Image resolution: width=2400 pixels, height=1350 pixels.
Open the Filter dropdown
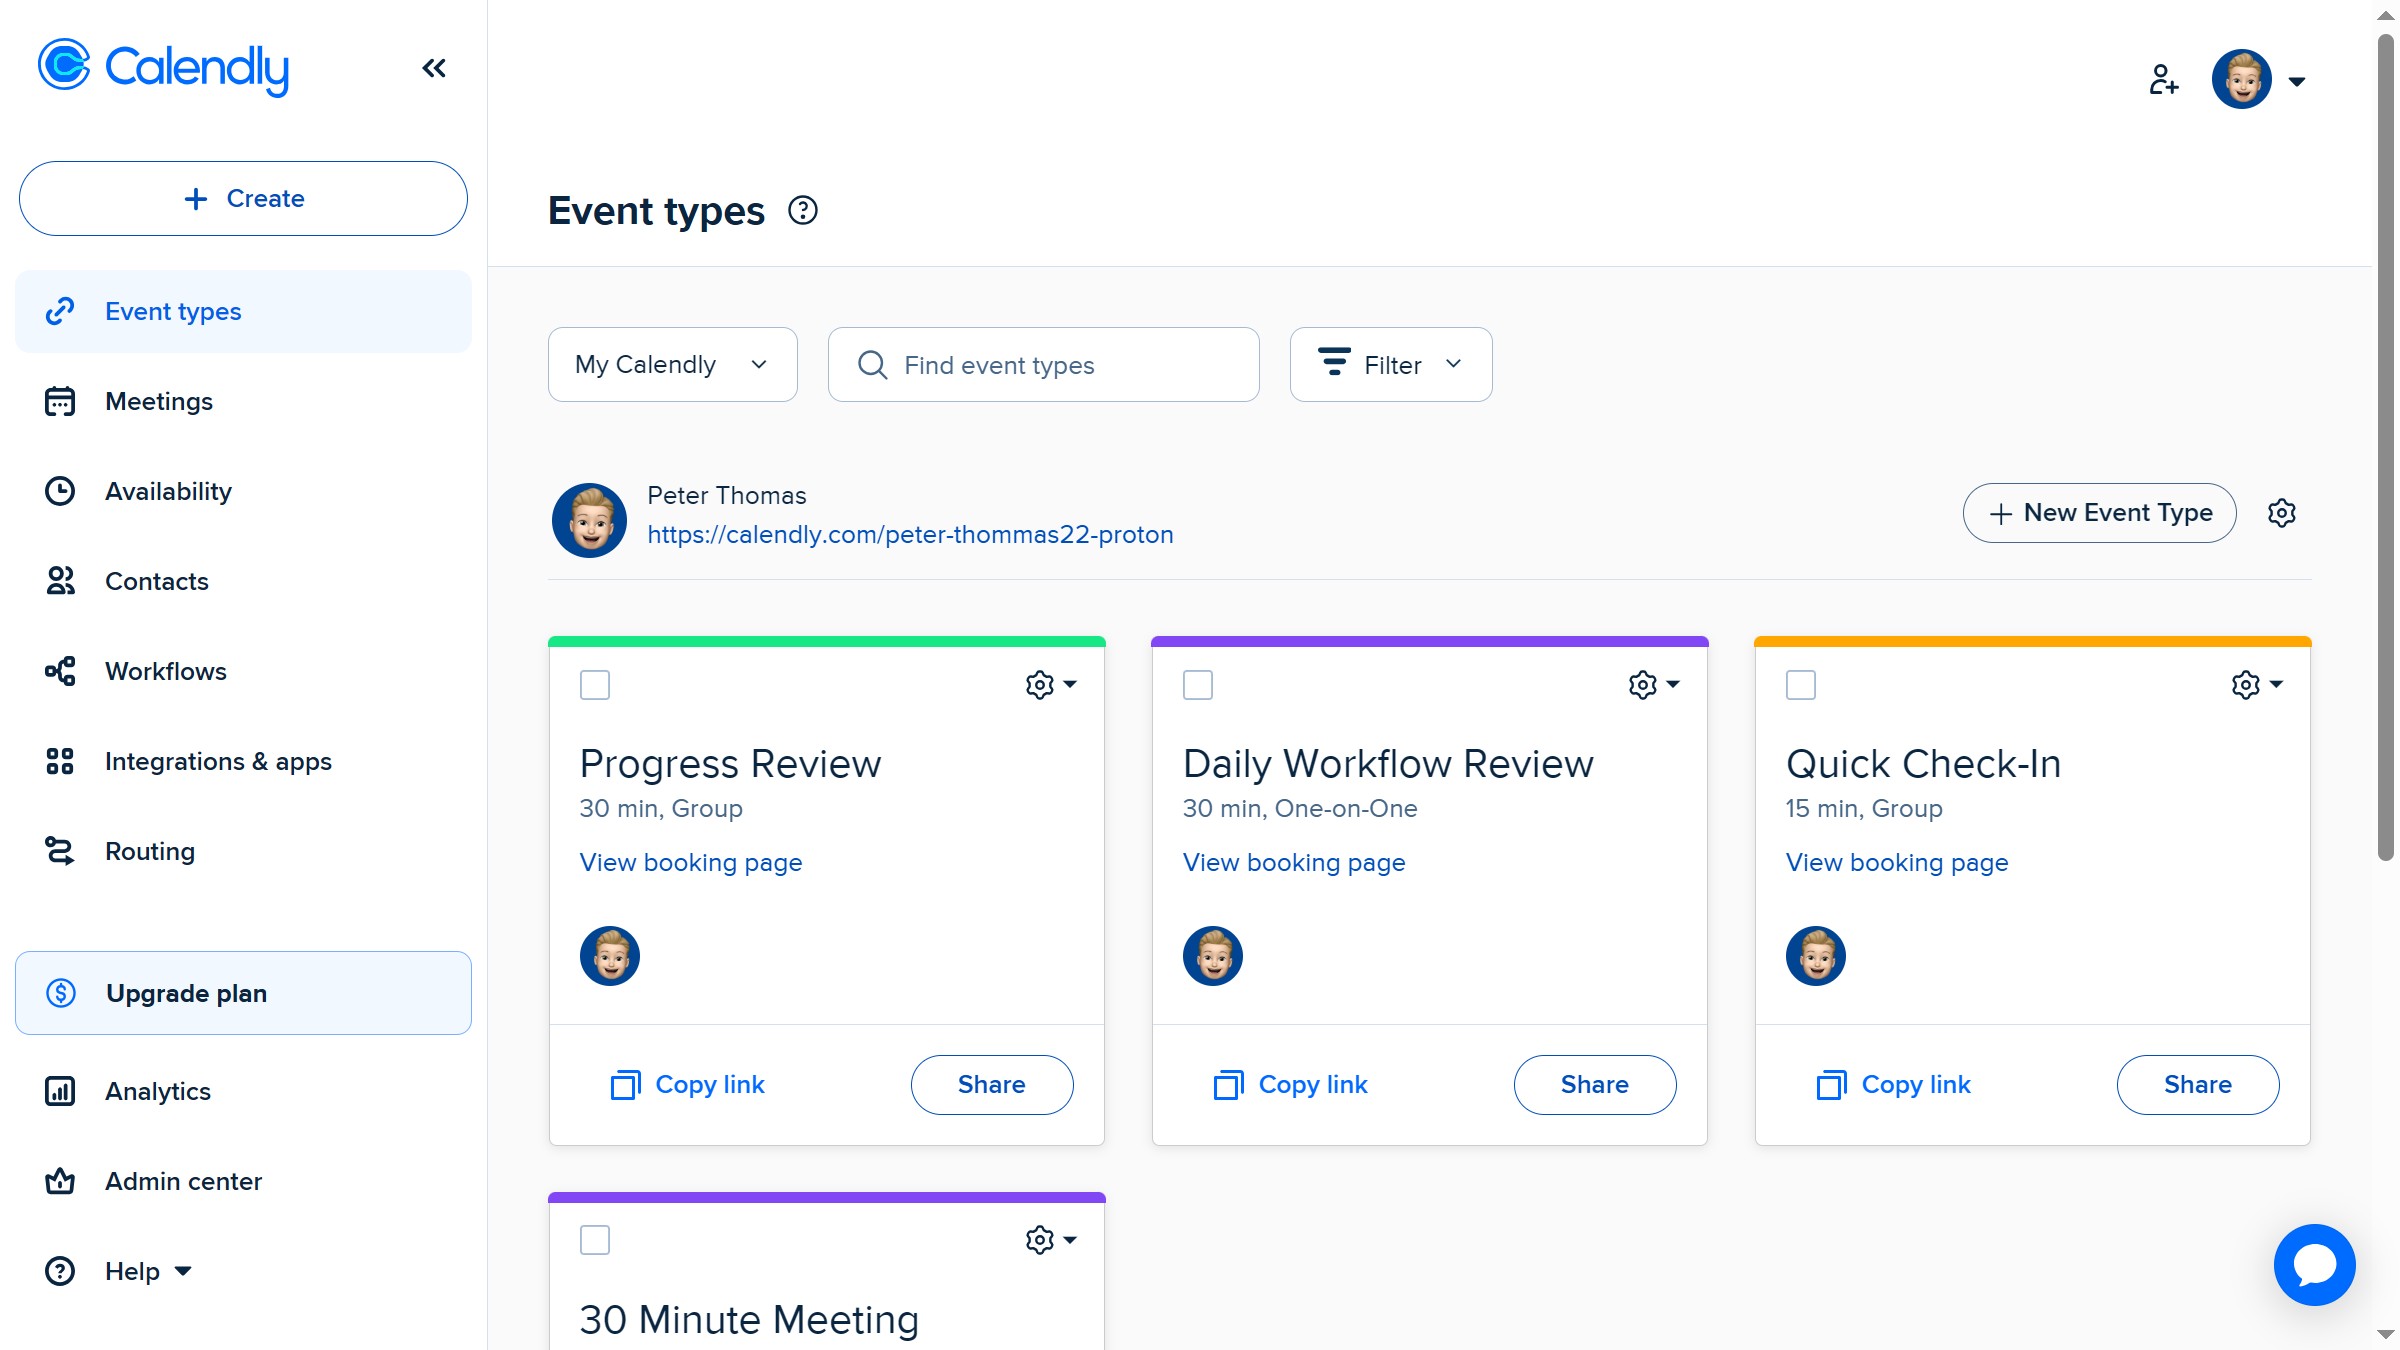tap(1390, 365)
